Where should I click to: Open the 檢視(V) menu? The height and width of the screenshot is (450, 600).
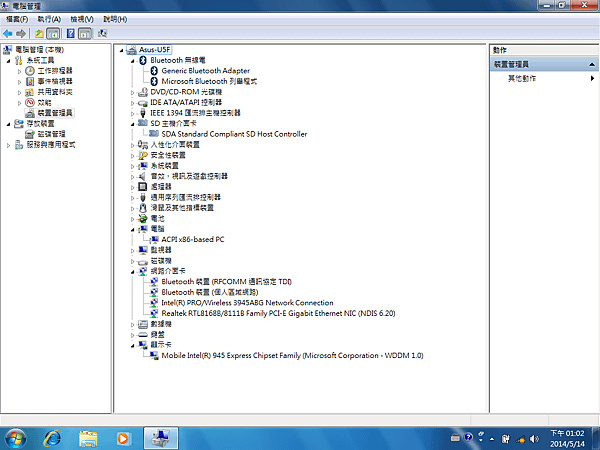click(x=82, y=19)
